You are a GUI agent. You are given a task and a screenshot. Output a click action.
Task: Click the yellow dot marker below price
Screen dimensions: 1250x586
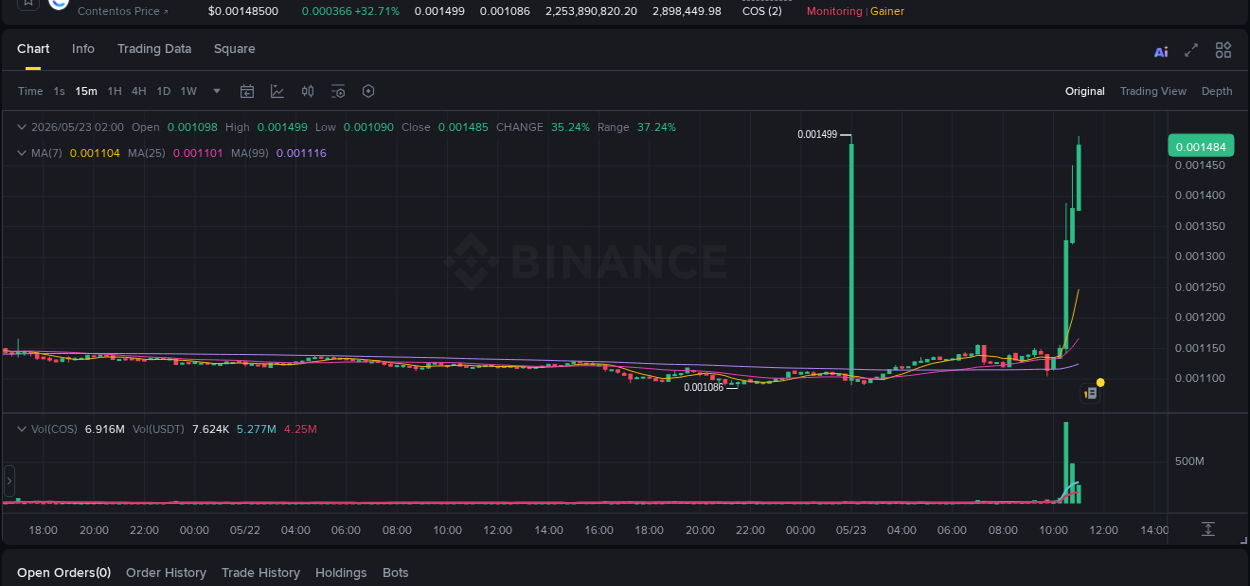coord(1100,382)
